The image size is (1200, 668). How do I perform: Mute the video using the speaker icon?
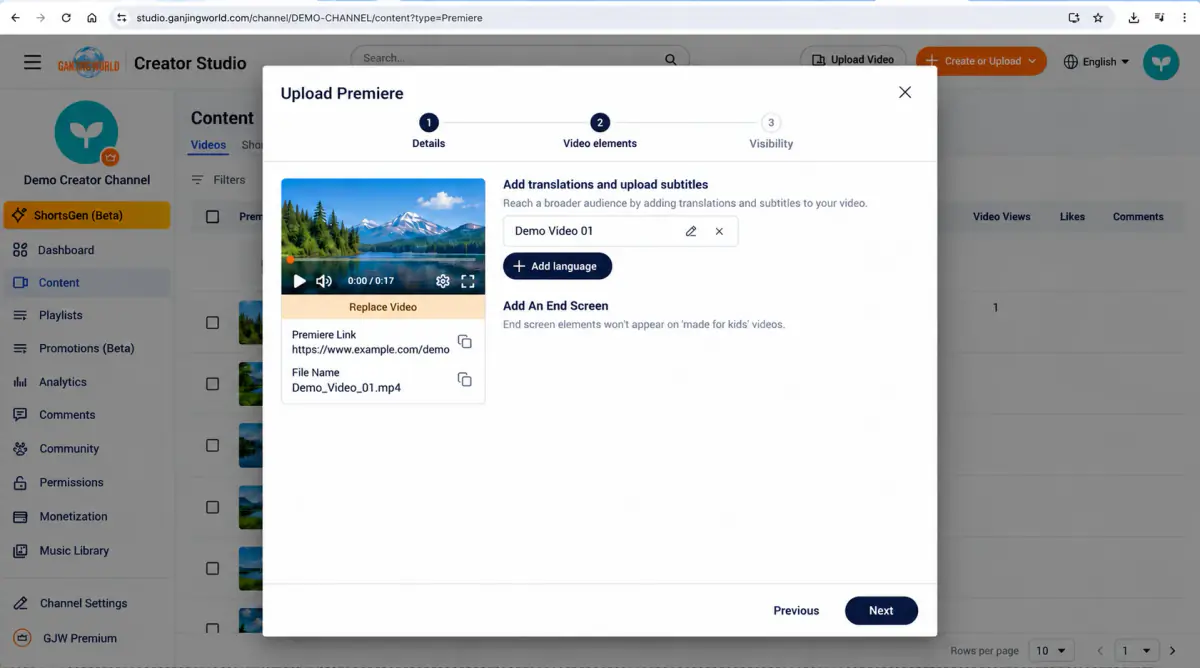324,281
